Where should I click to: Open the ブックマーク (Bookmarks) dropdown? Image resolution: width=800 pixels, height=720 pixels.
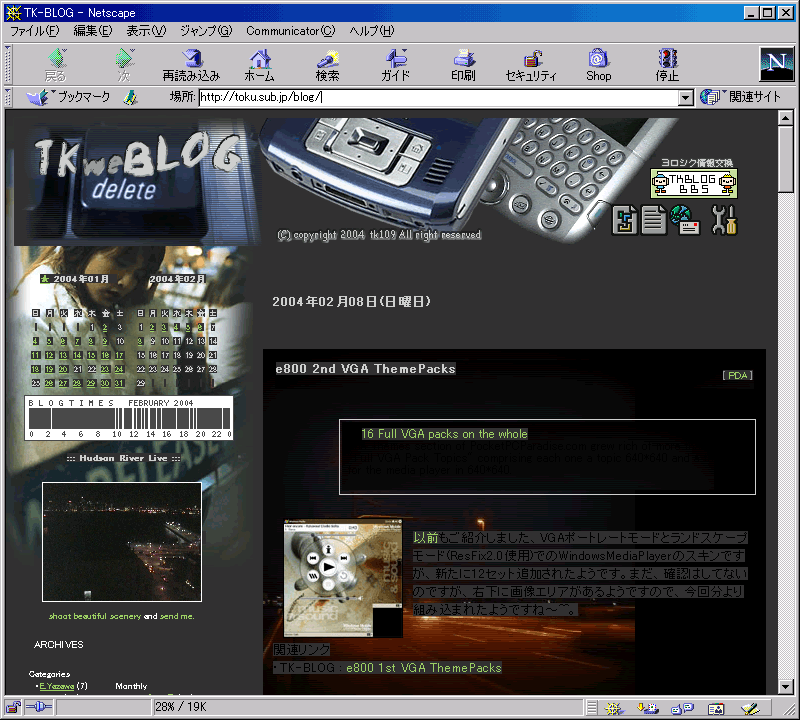[69, 97]
